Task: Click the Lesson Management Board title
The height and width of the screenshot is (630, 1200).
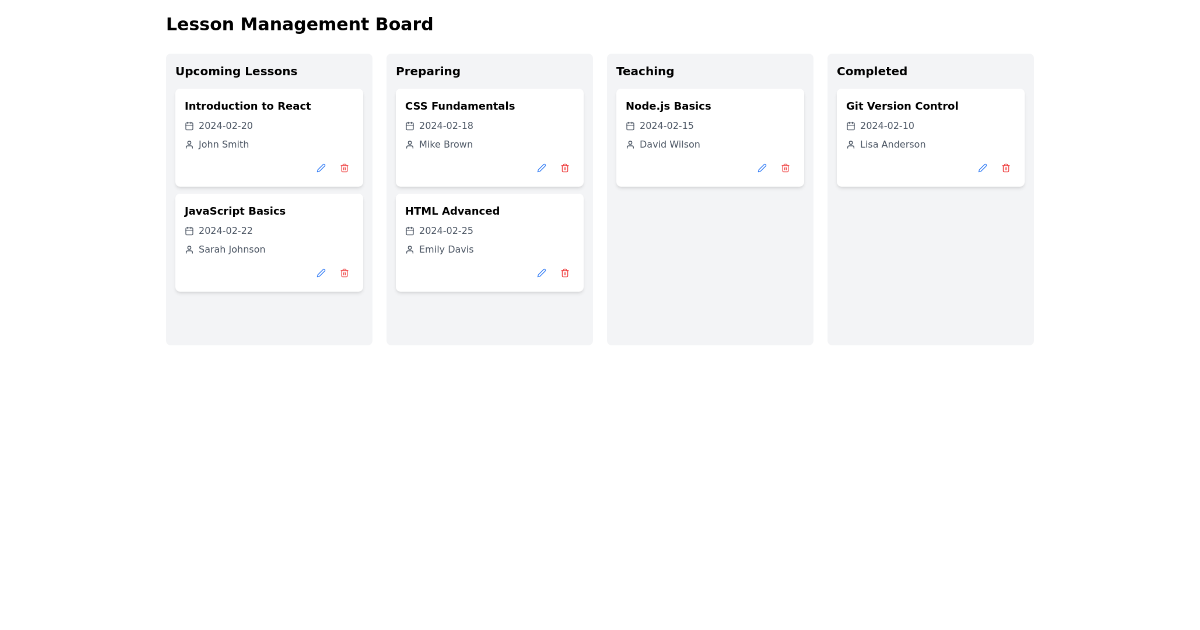Action: click(x=299, y=24)
